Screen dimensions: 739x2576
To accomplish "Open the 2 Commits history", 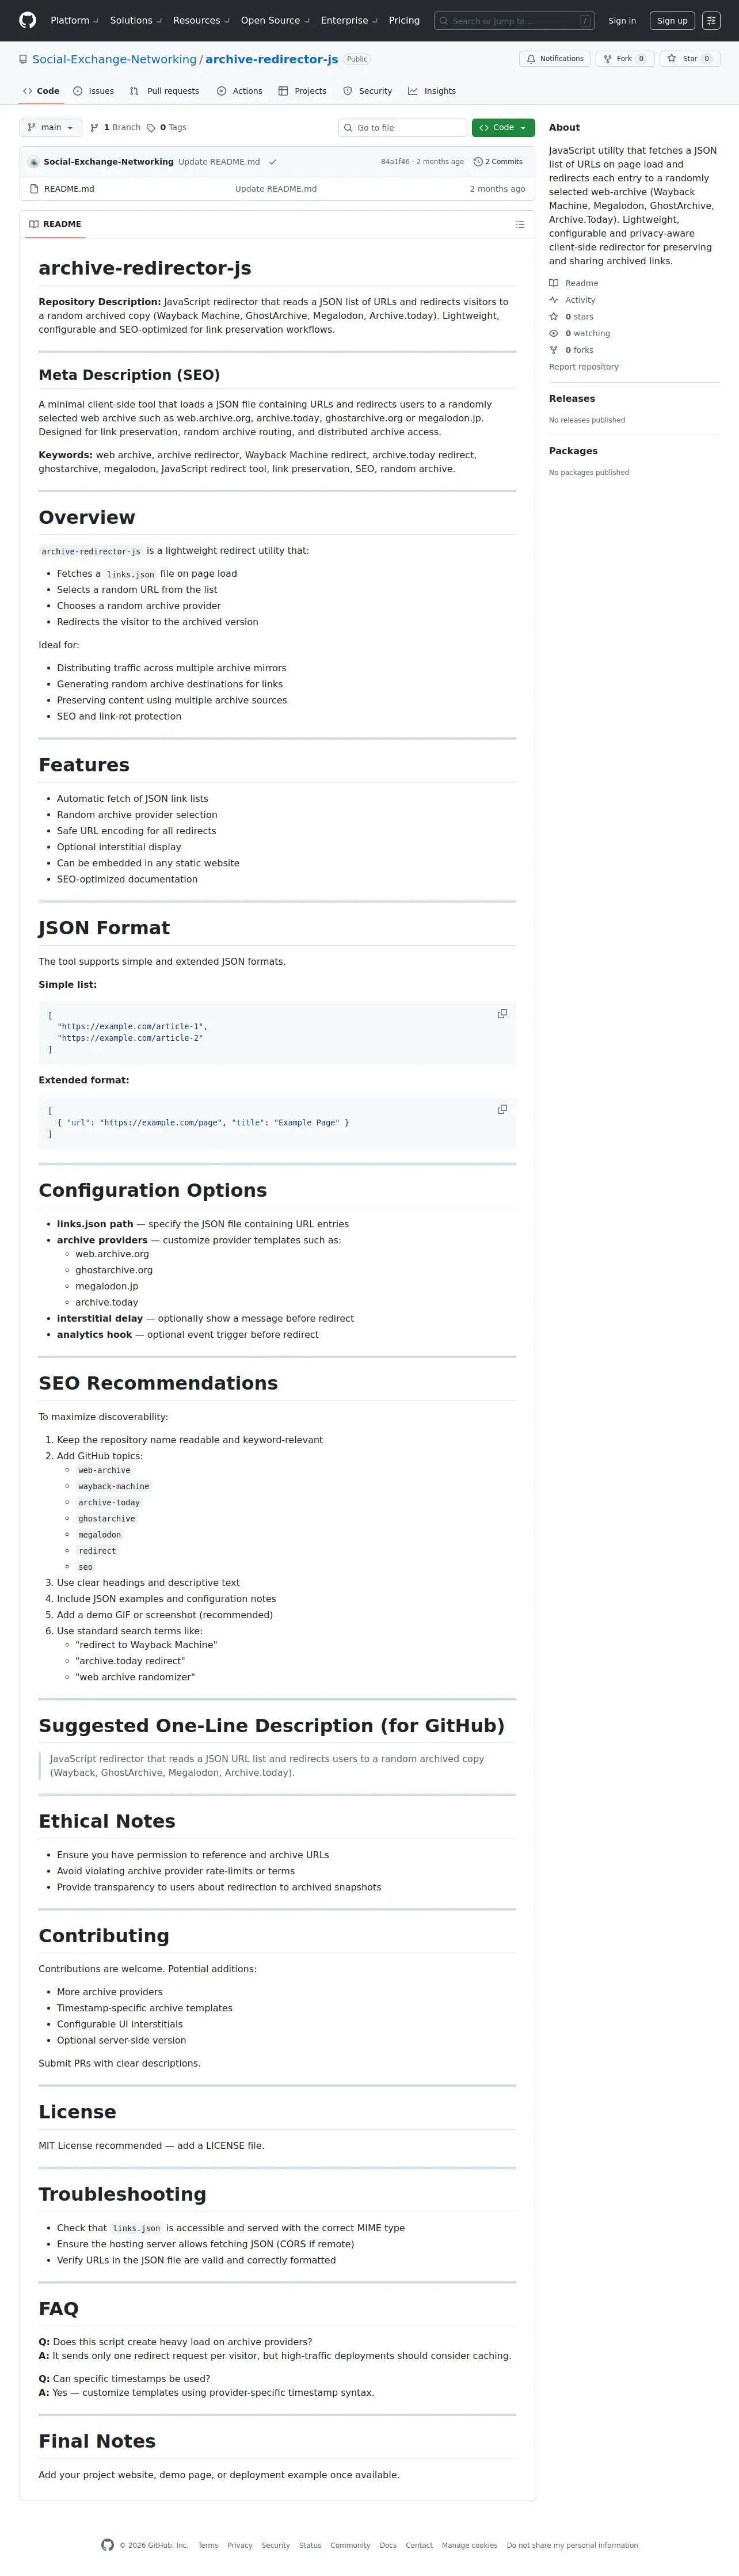I will click(x=498, y=162).
